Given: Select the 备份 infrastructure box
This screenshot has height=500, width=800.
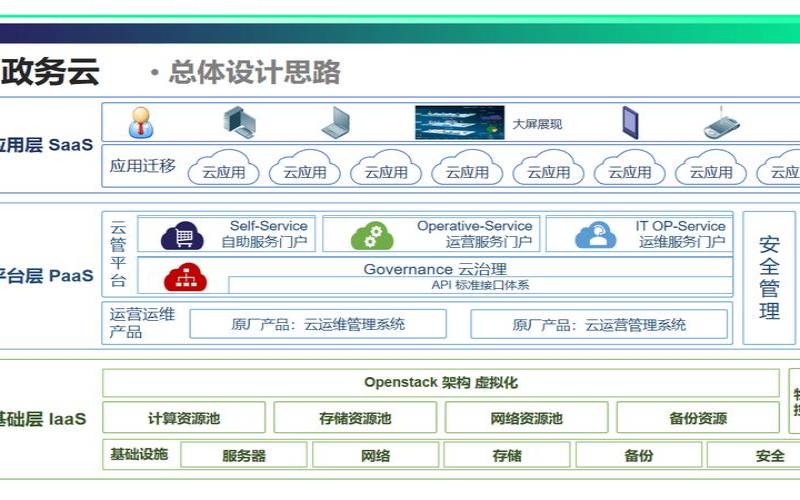Looking at the screenshot, I should [x=639, y=455].
